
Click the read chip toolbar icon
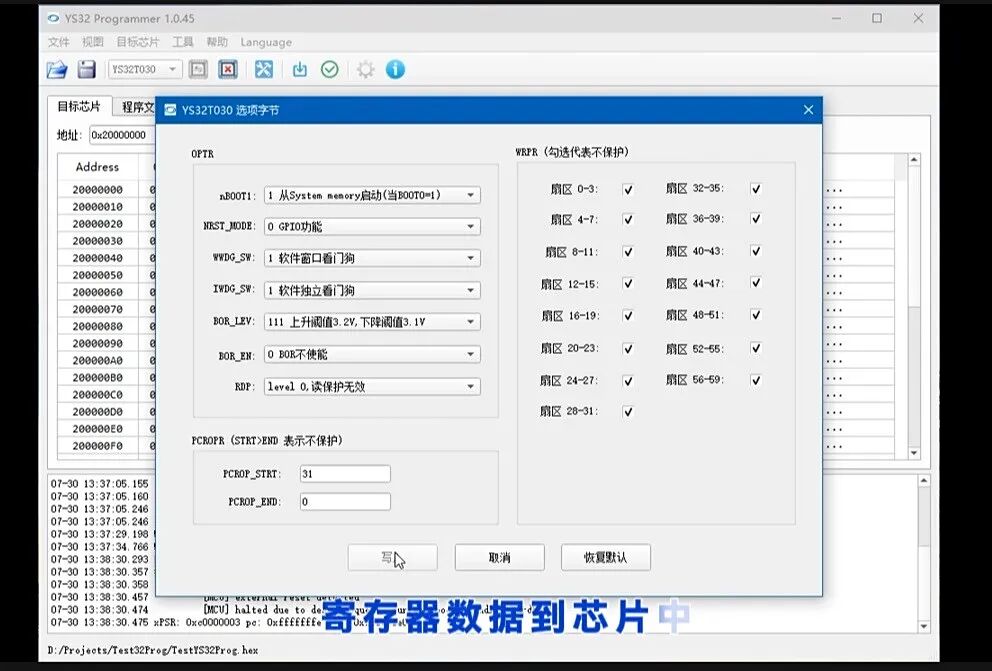click(198, 70)
